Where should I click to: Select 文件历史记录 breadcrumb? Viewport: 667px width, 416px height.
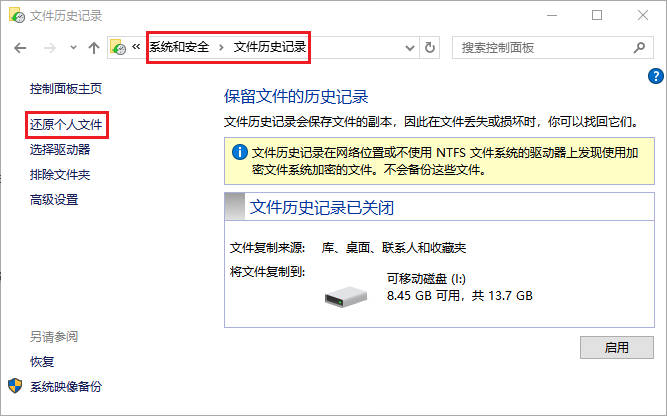coord(270,47)
